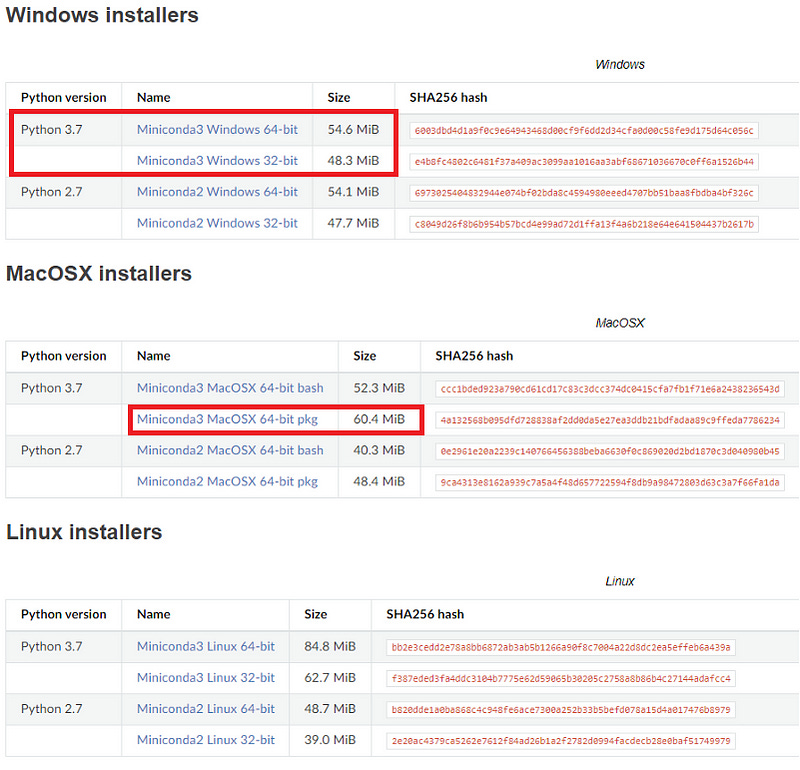
Task: Click the 39.0 MiB size cell
Action: pyautogui.click(x=330, y=740)
